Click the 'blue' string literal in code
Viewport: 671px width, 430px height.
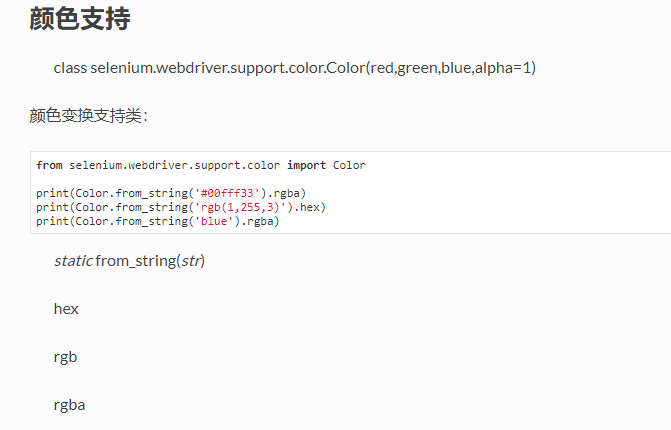click(x=214, y=222)
